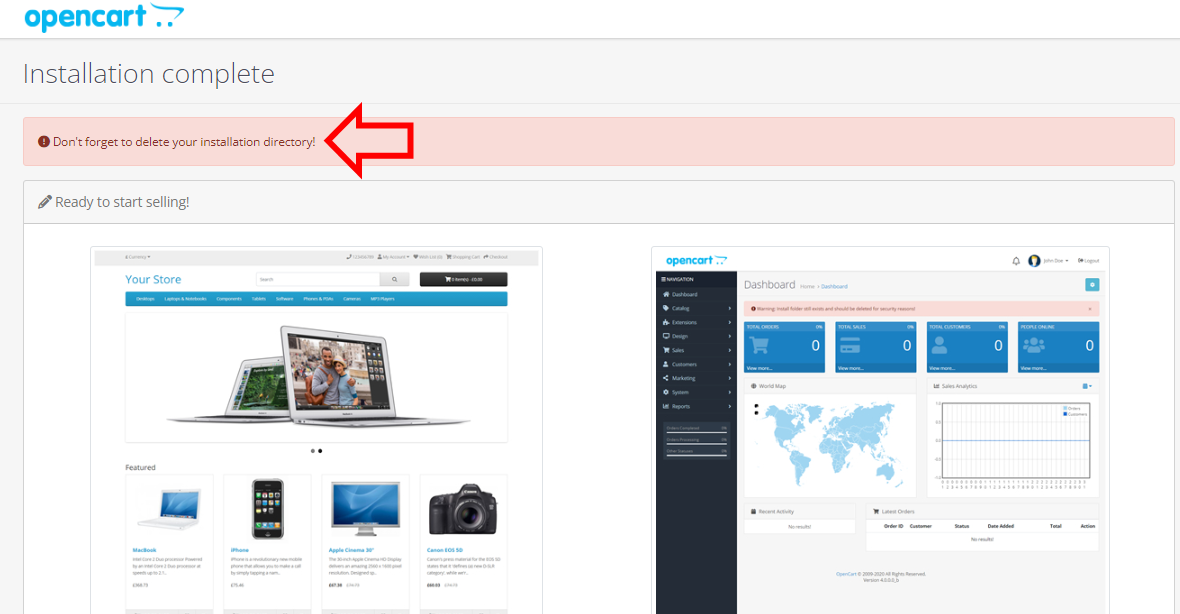Click the OpenCart footer link in admin preview
Viewport: 1180px width, 614px height.
point(847,574)
